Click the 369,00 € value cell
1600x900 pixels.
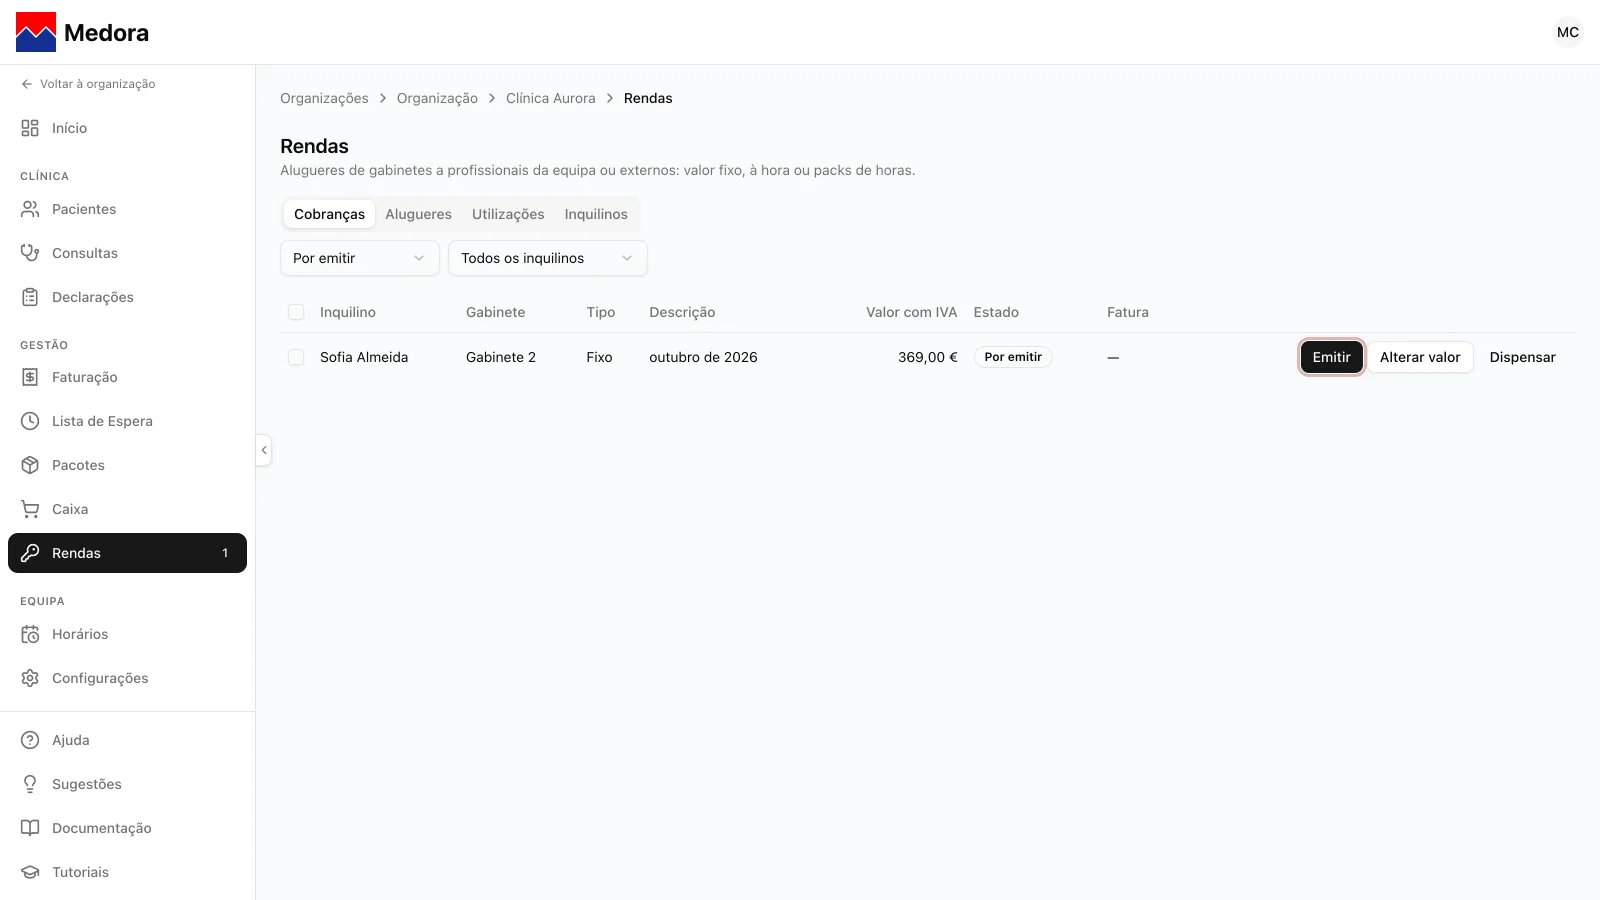[x=927, y=357]
